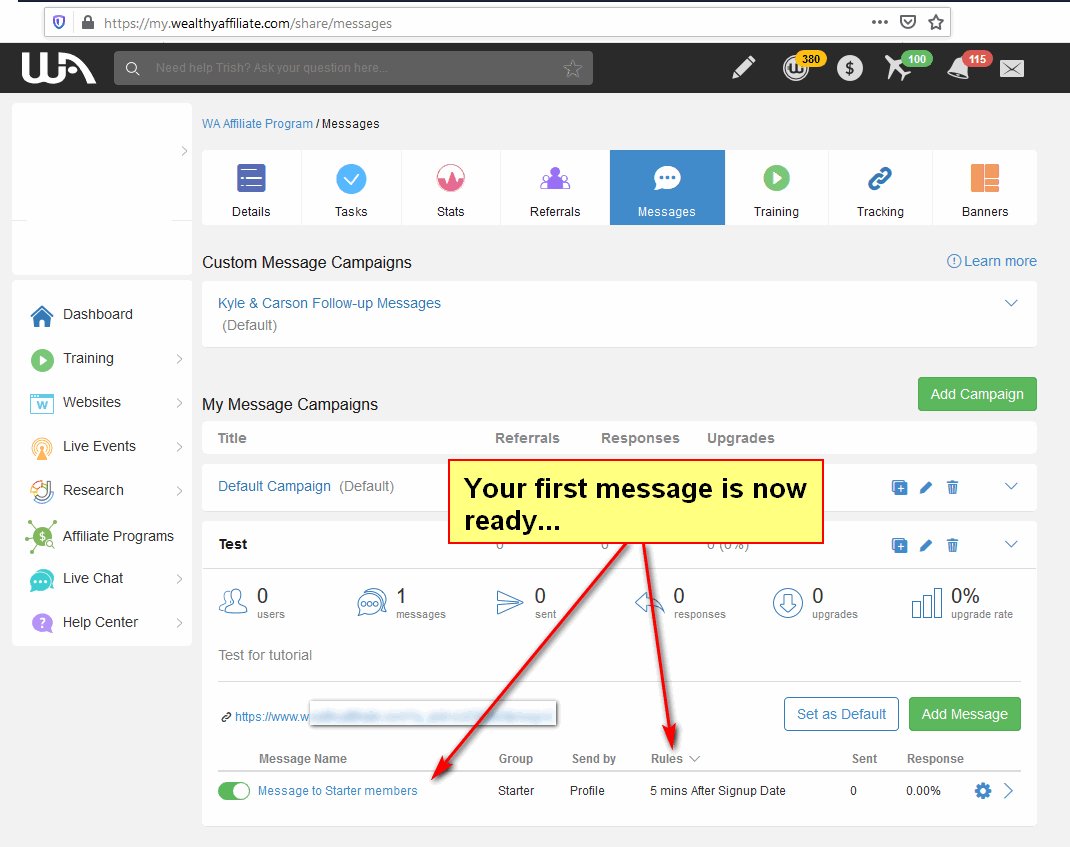The image size is (1070, 847).
Task: Edit the Default Campaign with the pencil icon
Action: pyautogui.click(x=925, y=487)
